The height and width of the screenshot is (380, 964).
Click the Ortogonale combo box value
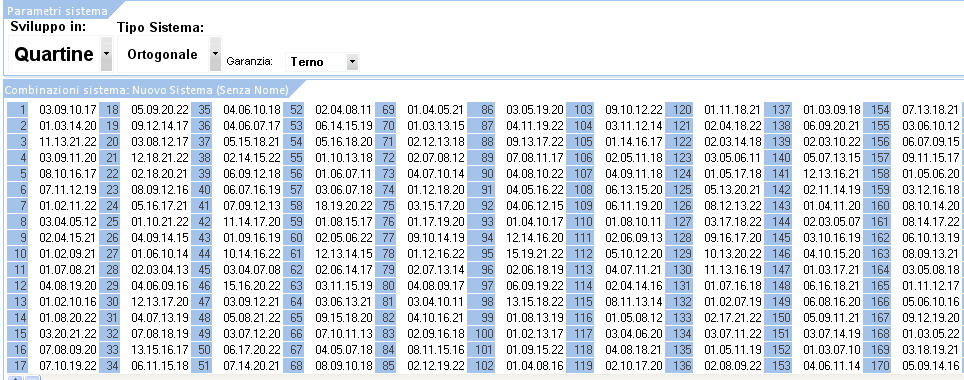tap(163, 54)
